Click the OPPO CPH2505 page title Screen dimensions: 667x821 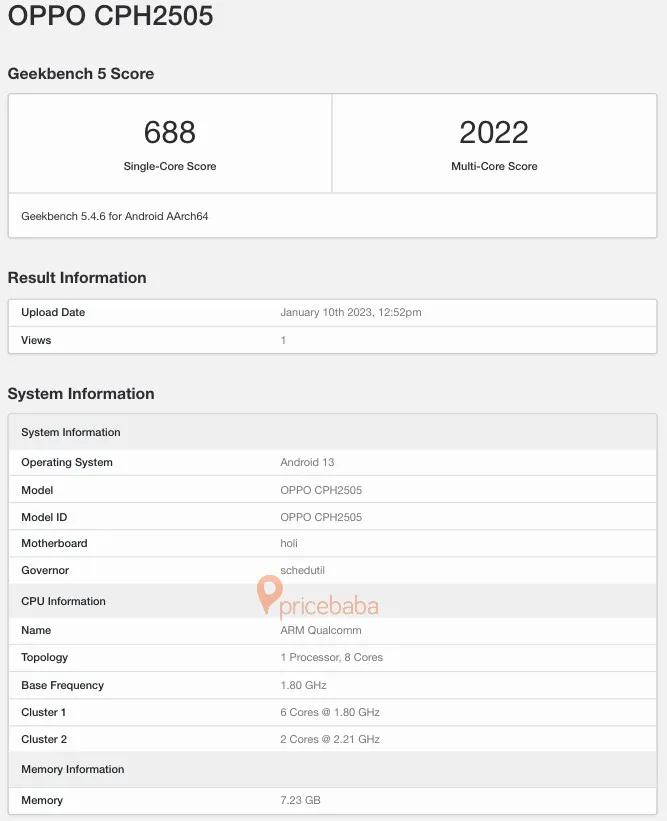click(x=110, y=15)
